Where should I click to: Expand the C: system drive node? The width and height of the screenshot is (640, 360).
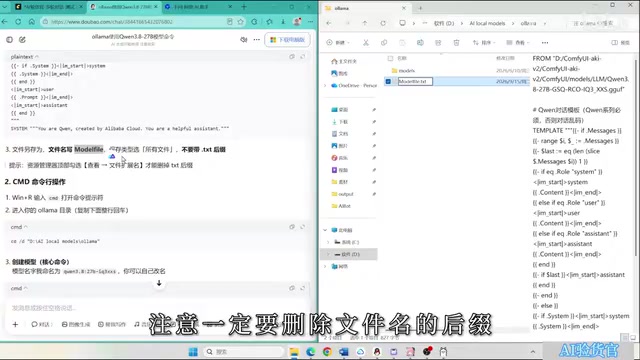pos(329,242)
